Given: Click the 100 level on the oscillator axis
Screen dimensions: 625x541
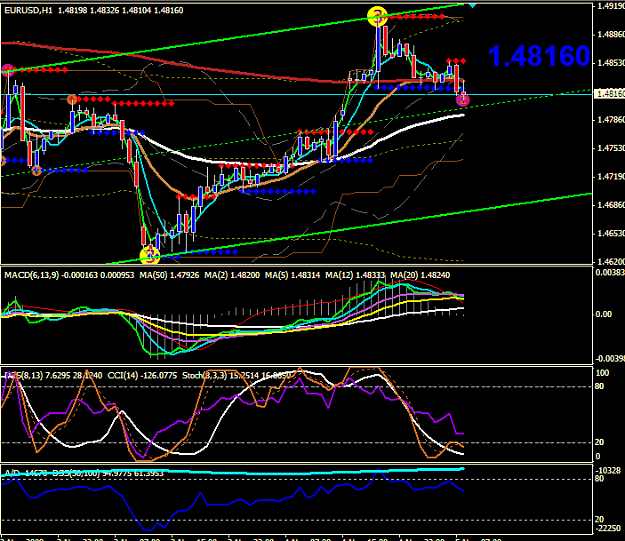Looking at the screenshot, I should tap(602, 373).
